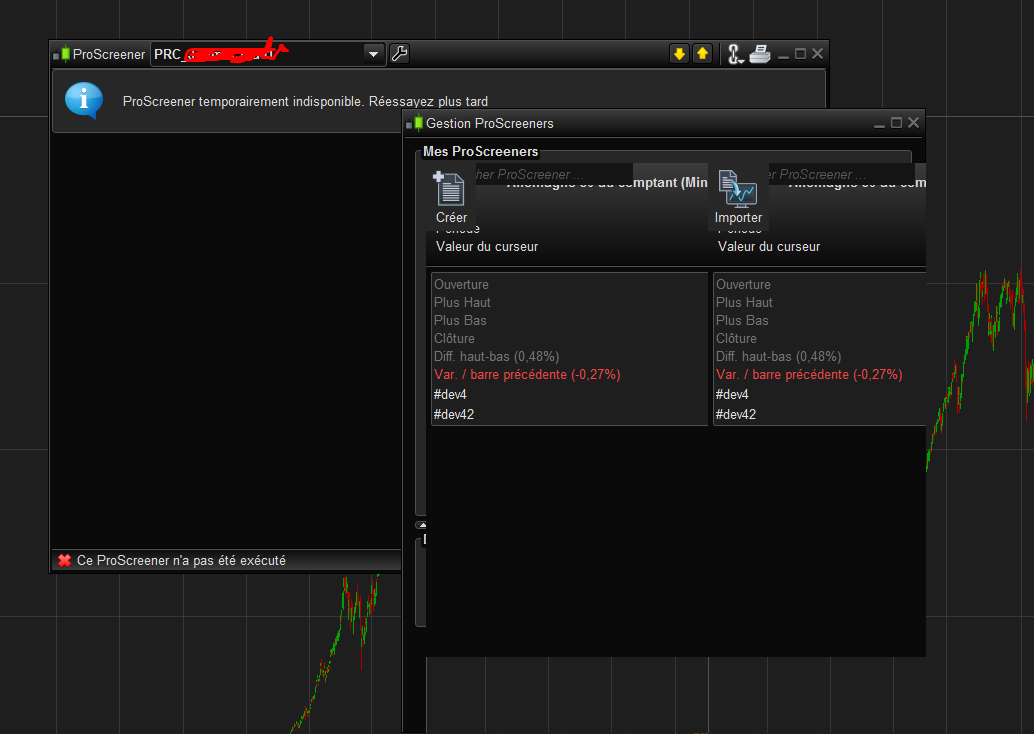Select '#dev4' in the list under Importer
This screenshot has width=1034, height=734.
pos(733,394)
